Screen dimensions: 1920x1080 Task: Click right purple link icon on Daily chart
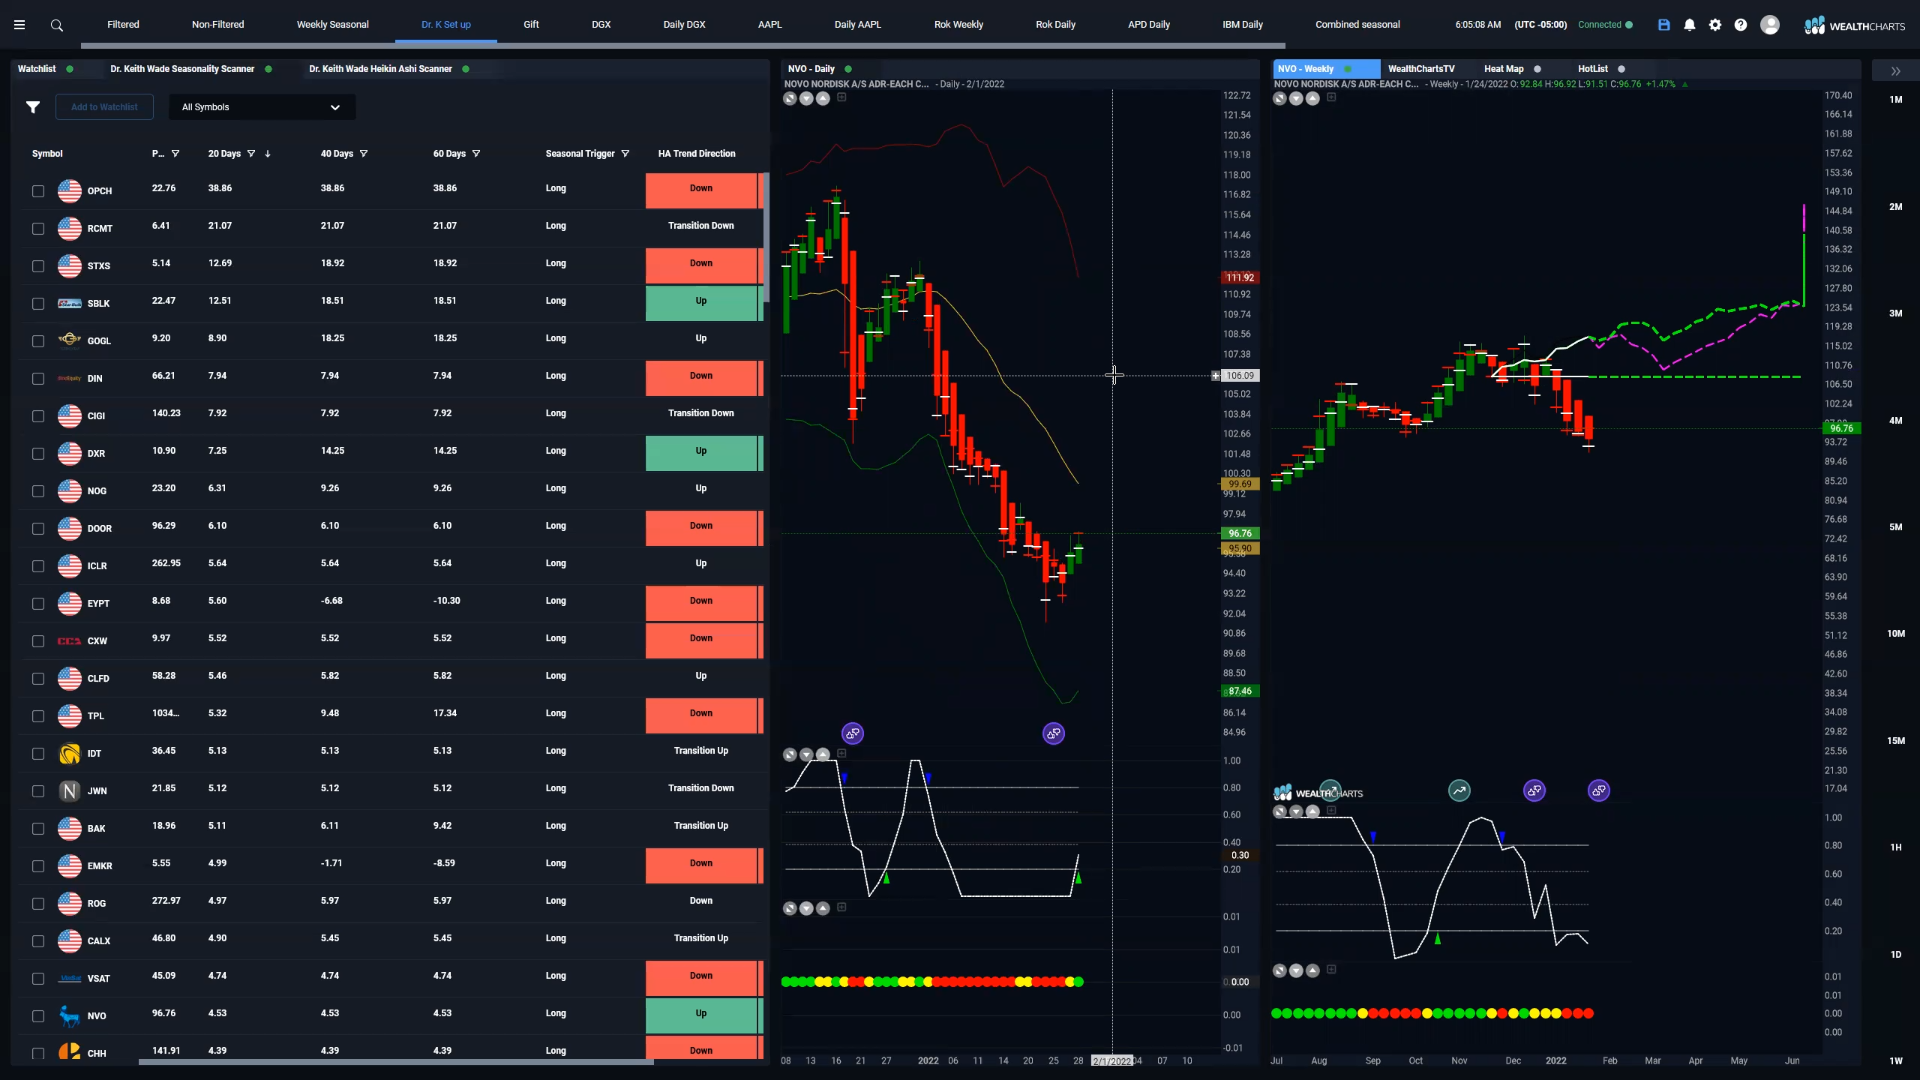(x=1054, y=734)
